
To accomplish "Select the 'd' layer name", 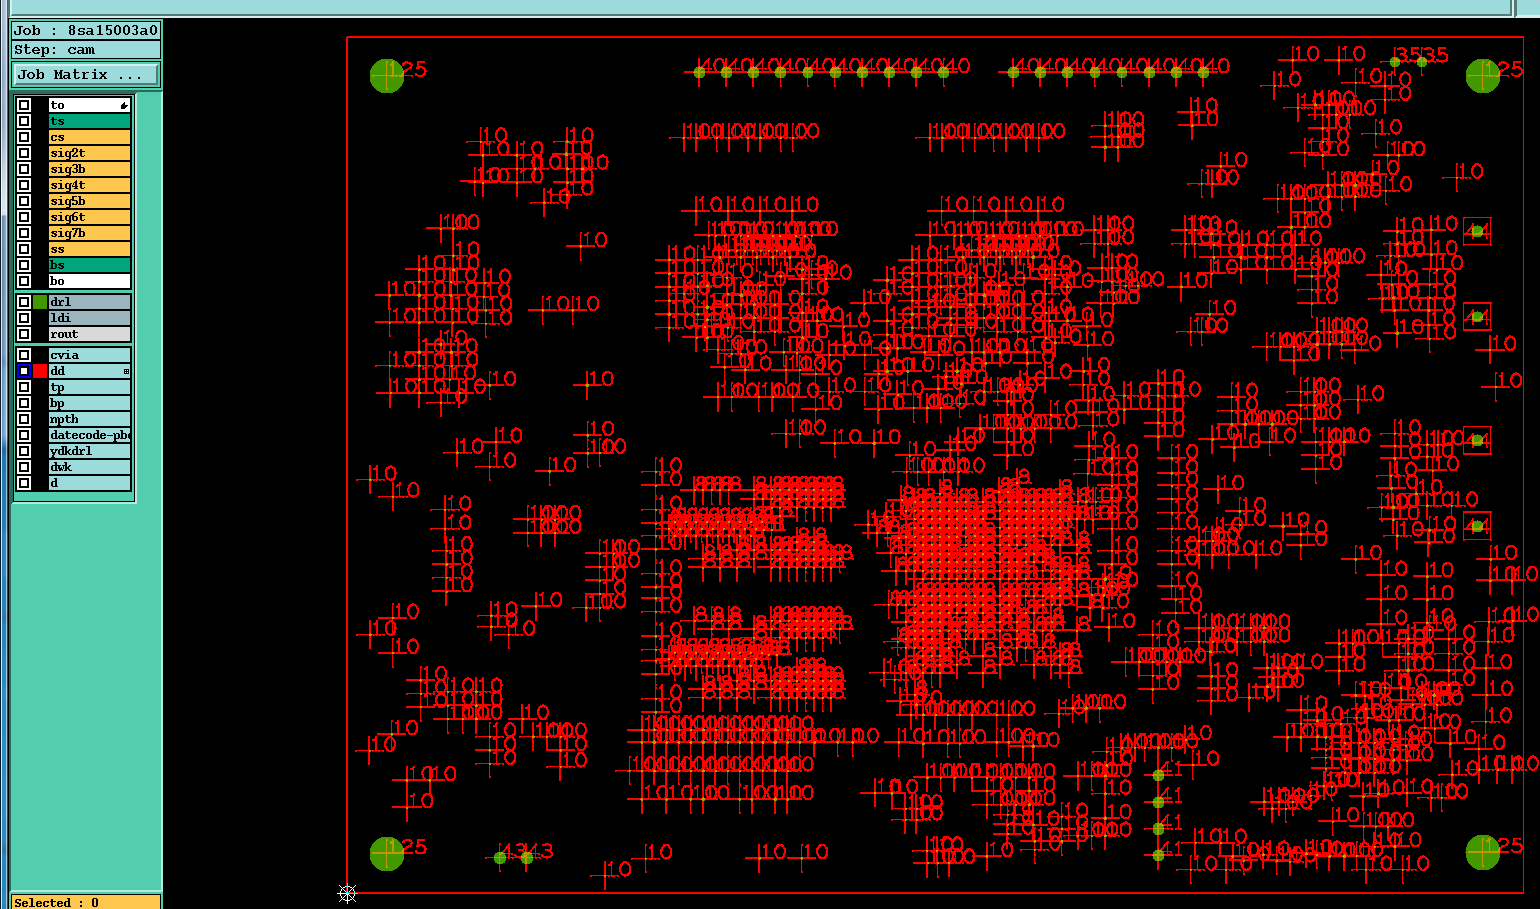I will (90, 483).
